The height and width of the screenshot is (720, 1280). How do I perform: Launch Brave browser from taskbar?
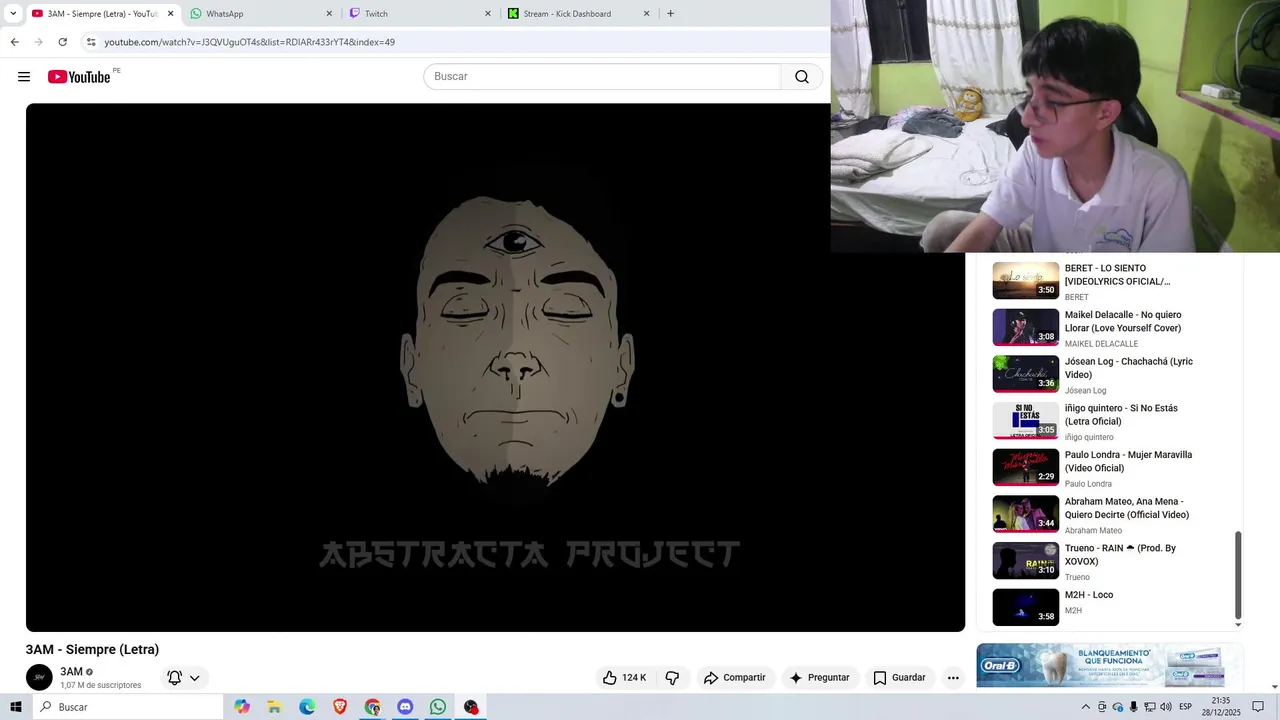tap(340, 707)
